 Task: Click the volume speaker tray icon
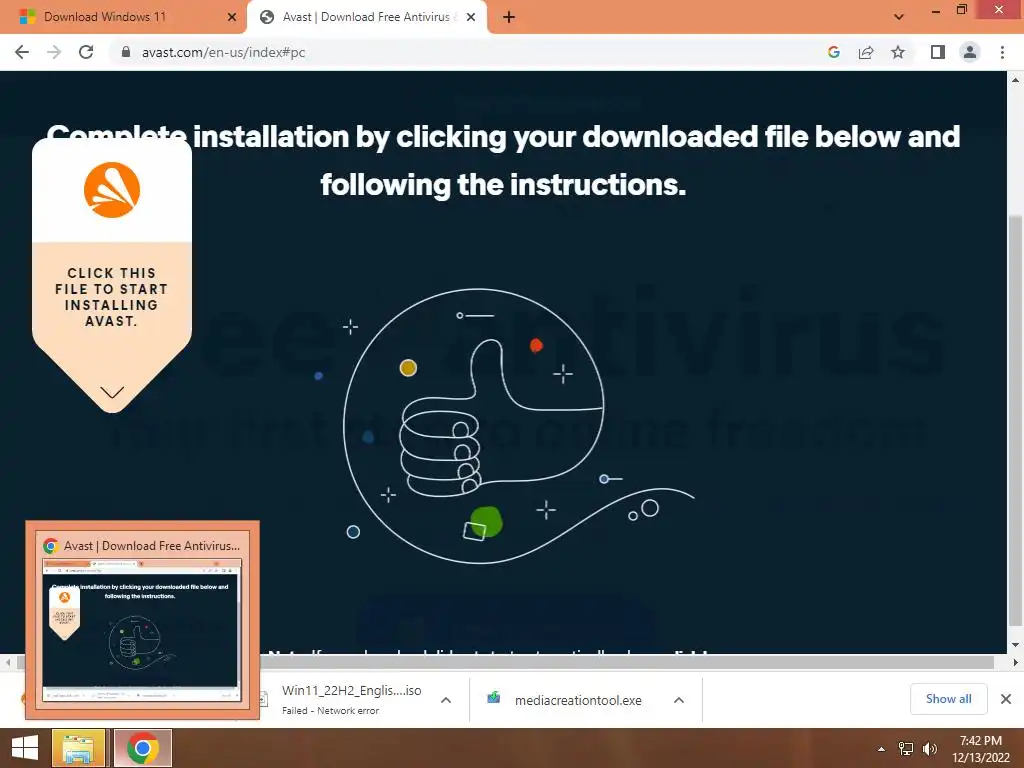coord(929,749)
